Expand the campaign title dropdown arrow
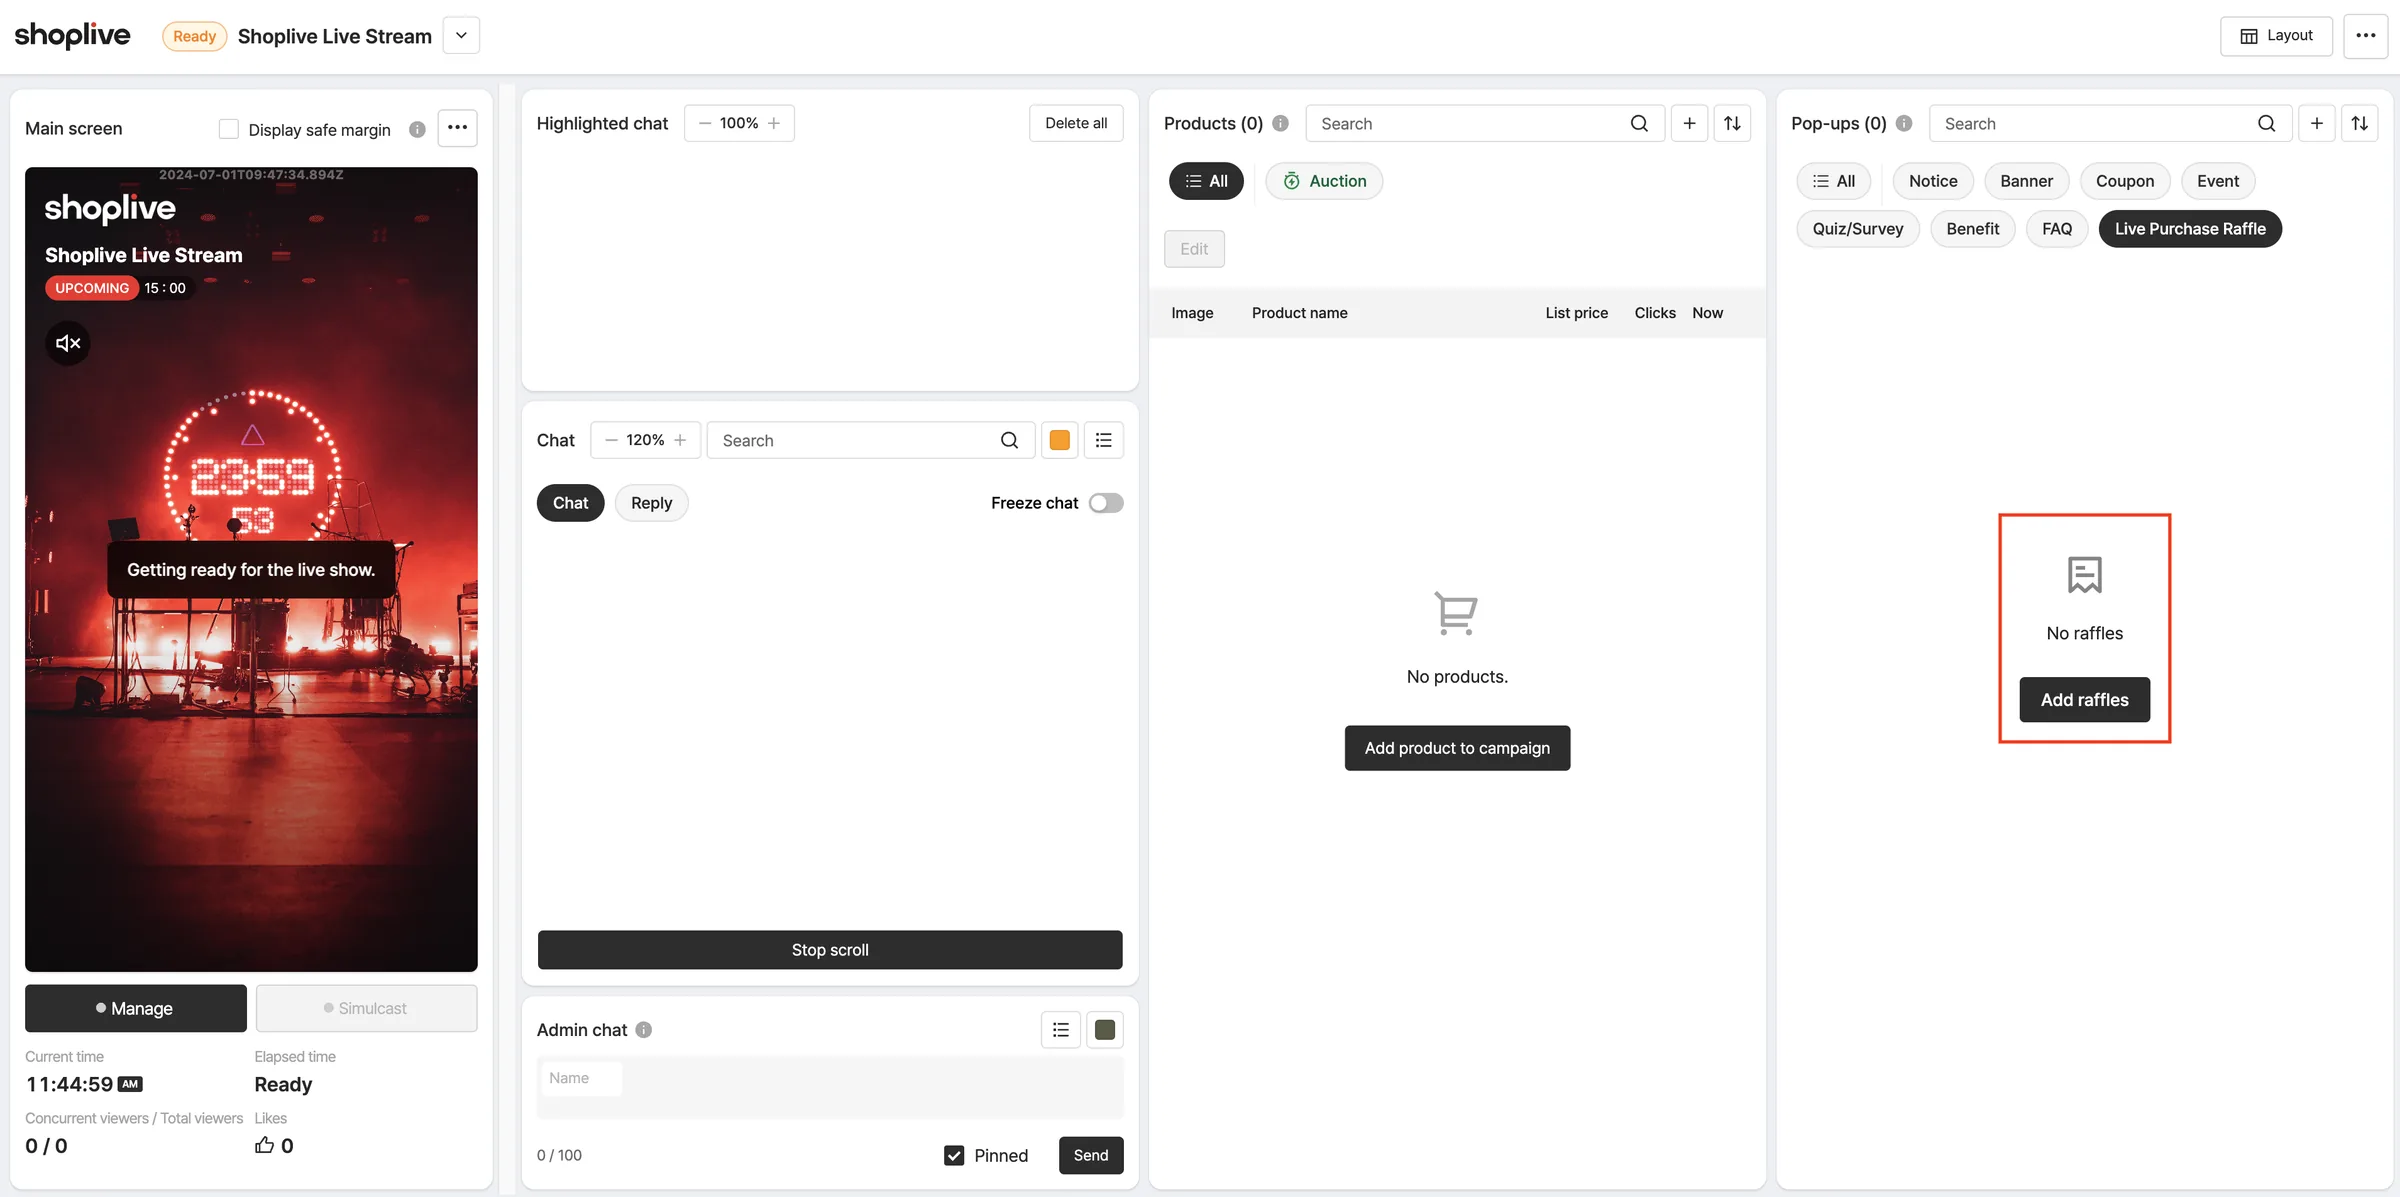This screenshot has height=1197, width=2400. (461, 36)
